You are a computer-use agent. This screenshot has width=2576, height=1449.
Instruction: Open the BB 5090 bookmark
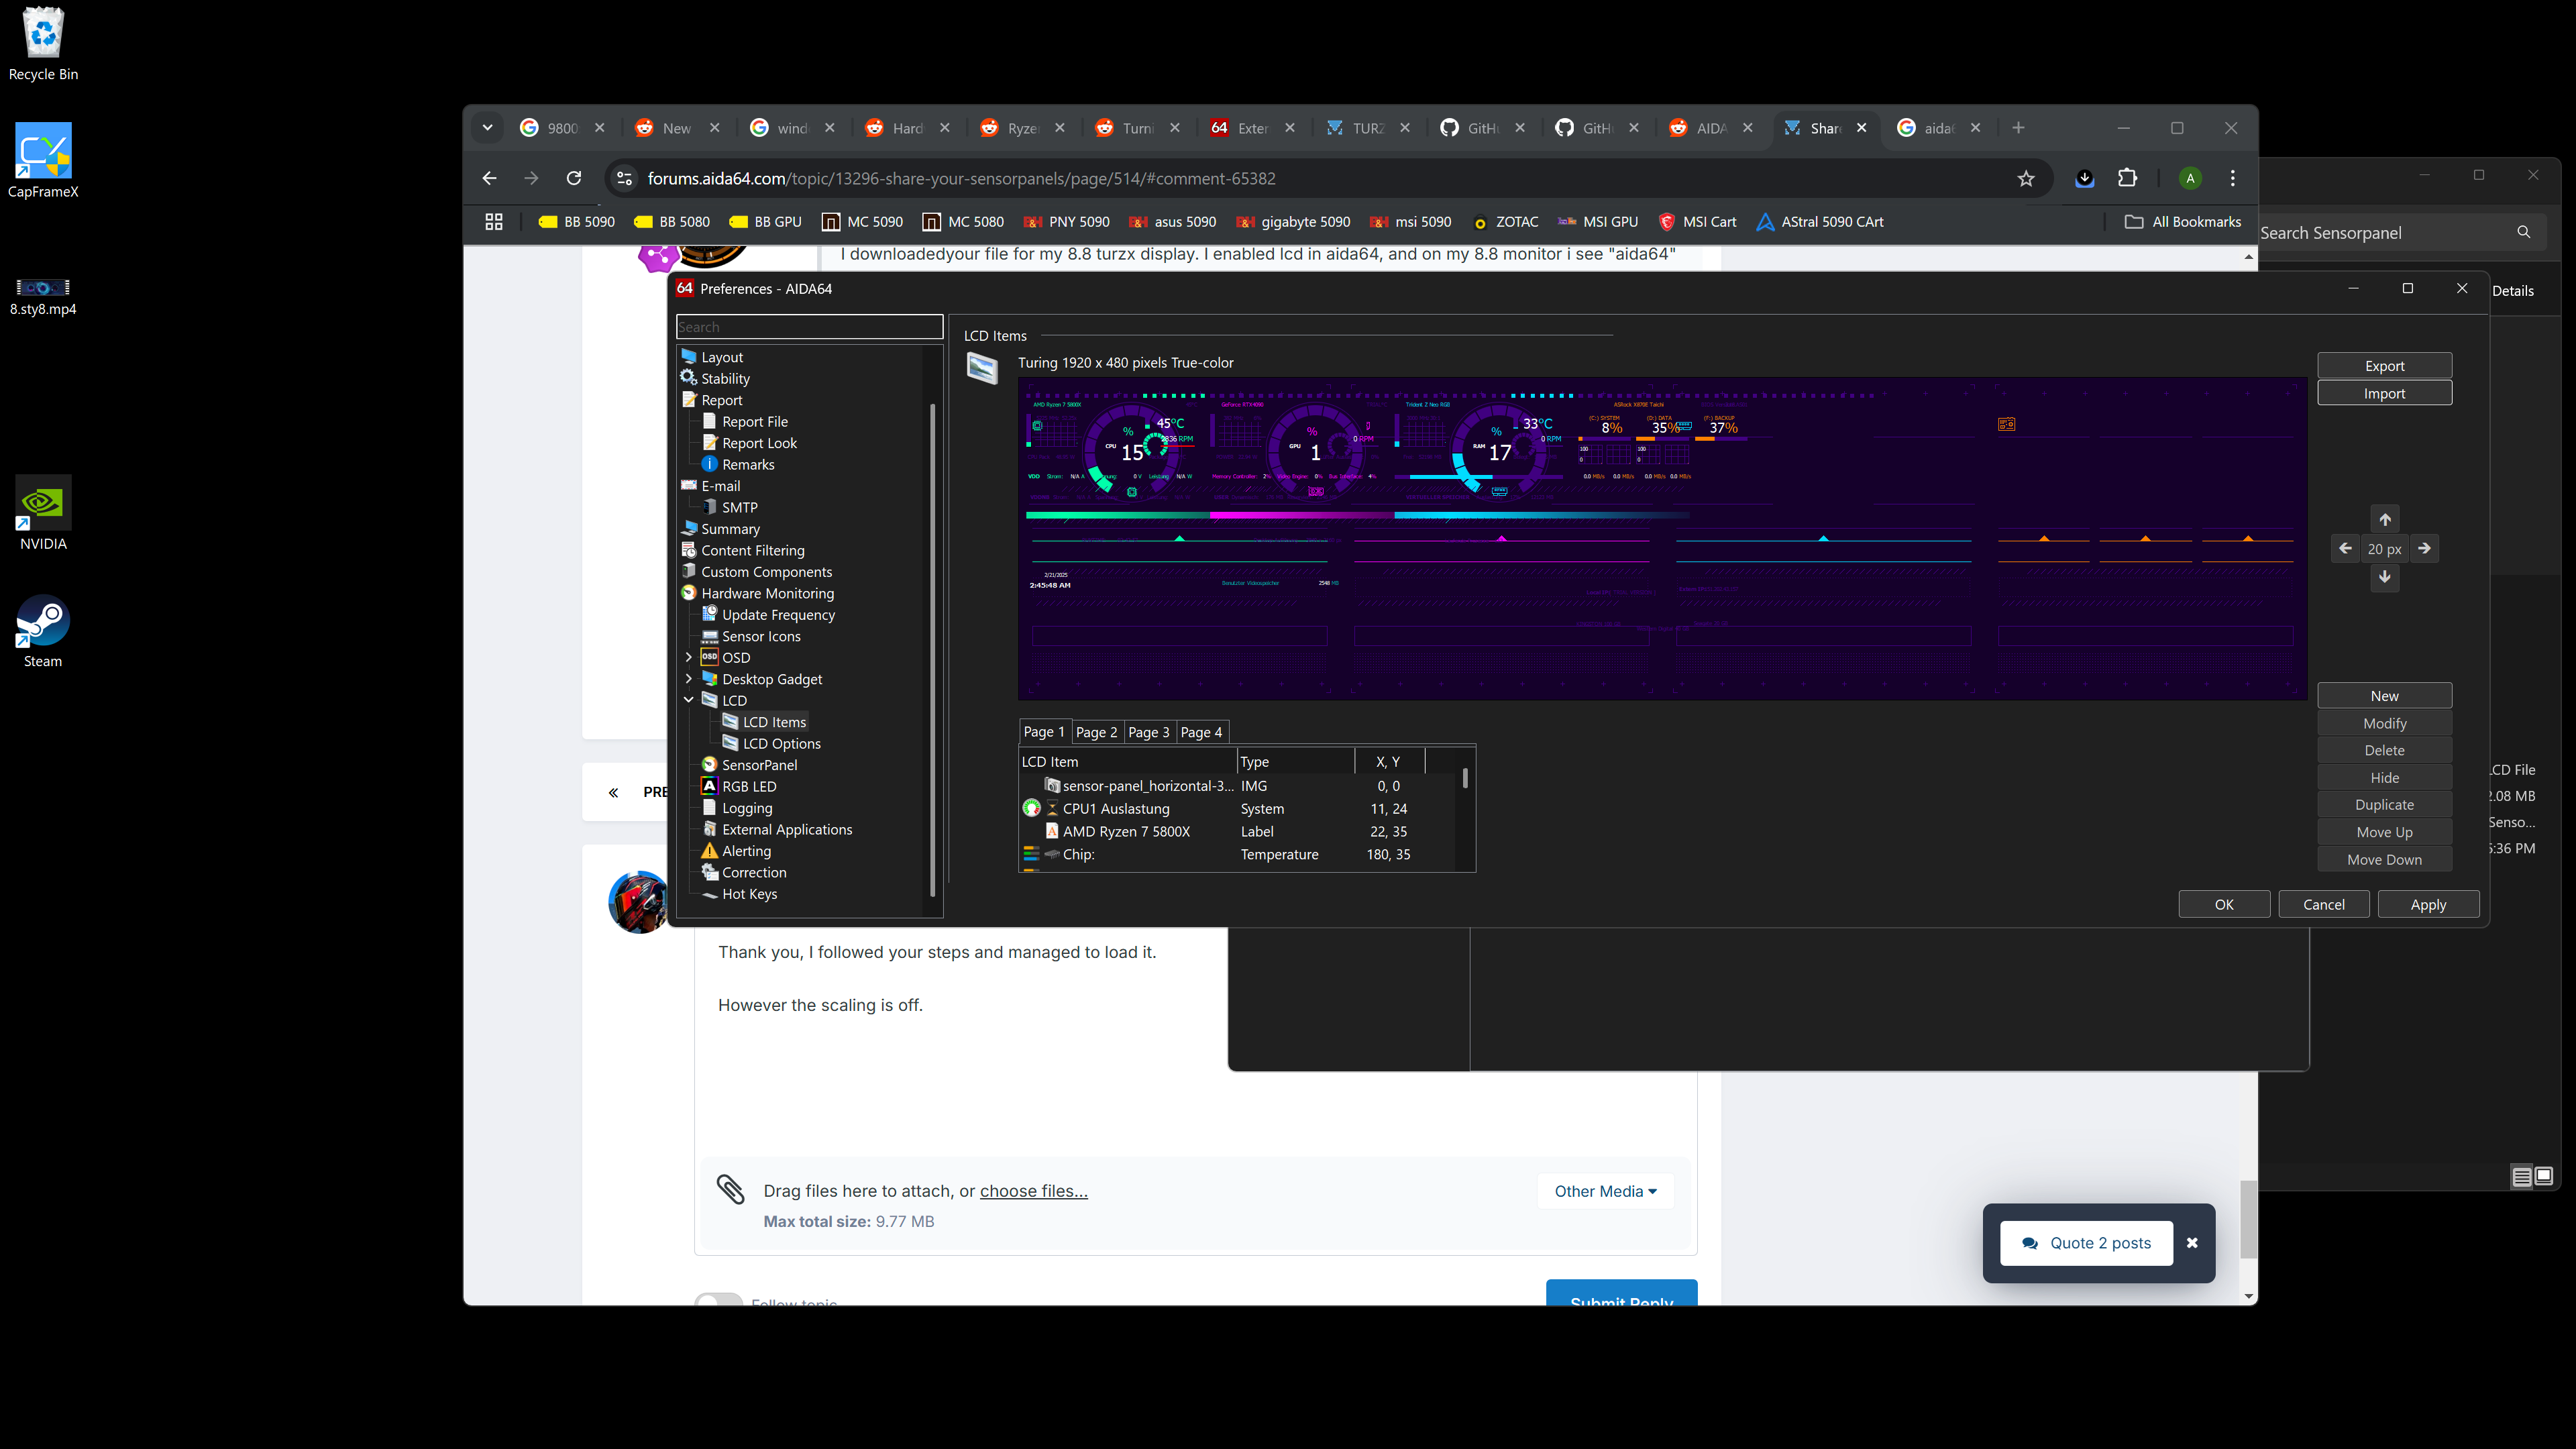coord(577,222)
